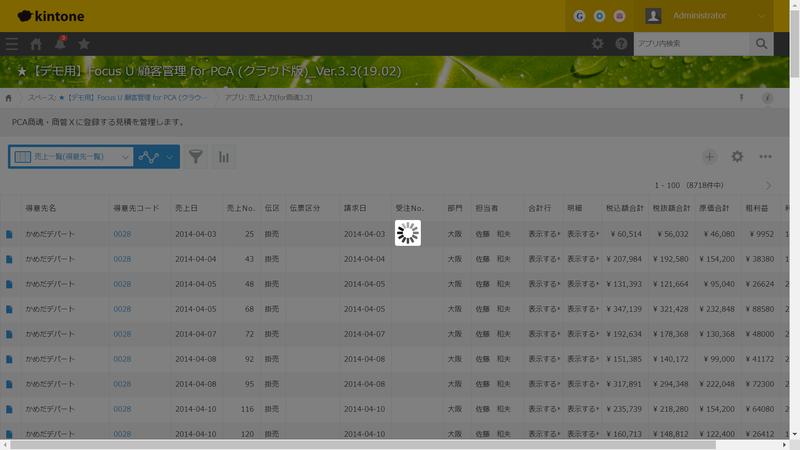Click 表示する under 合計行 in the No. 48 row
The width and height of the screenshot is (800, 450).
point(544,284)
